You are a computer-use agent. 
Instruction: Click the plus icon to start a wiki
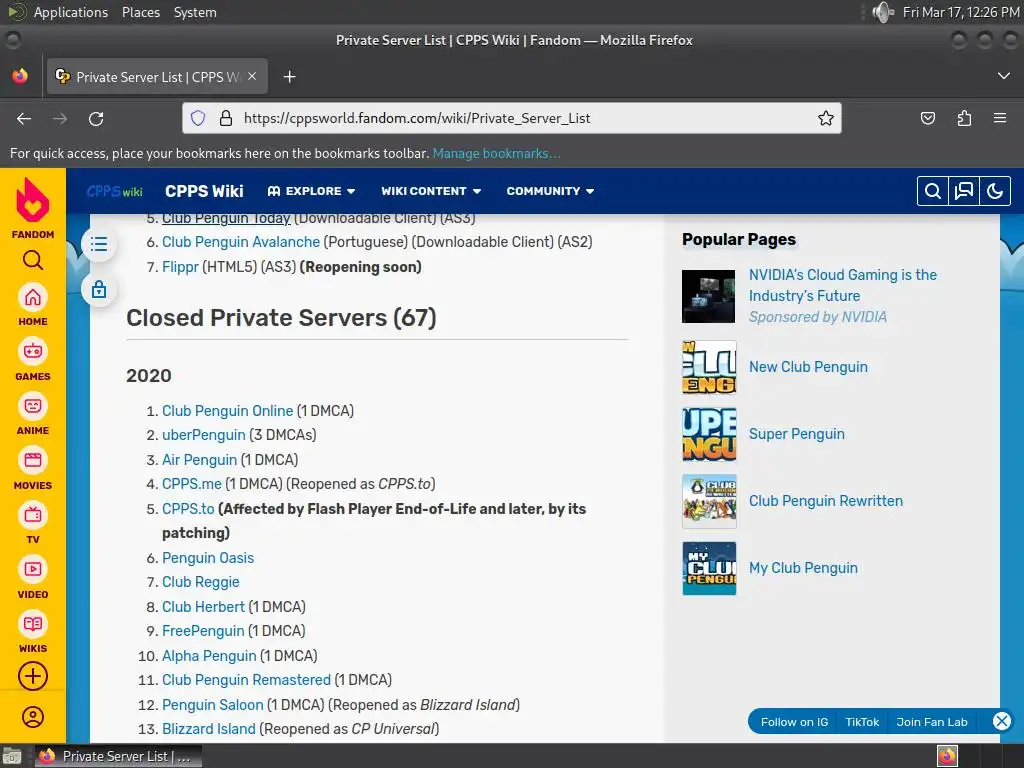pyautogui.click(x=33, y=677)
